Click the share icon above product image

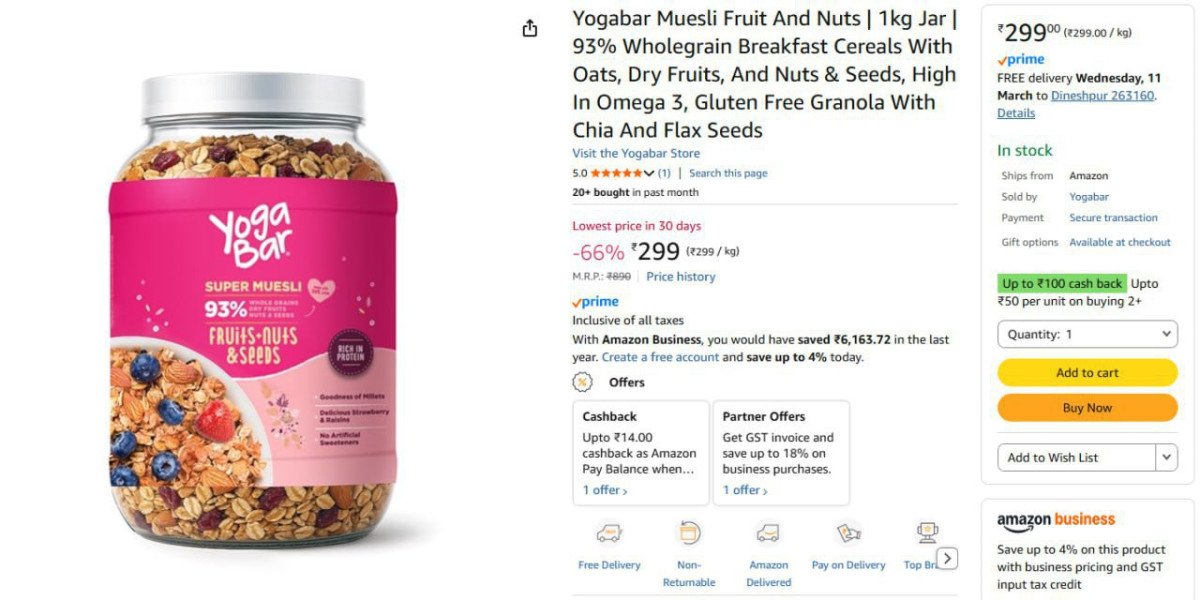pos(530,28)
